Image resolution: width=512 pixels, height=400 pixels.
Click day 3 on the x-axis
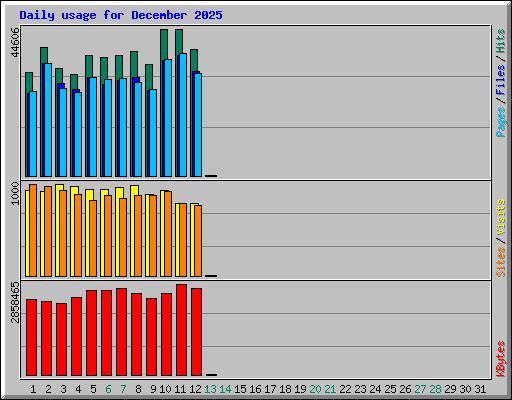coord(63,389)
